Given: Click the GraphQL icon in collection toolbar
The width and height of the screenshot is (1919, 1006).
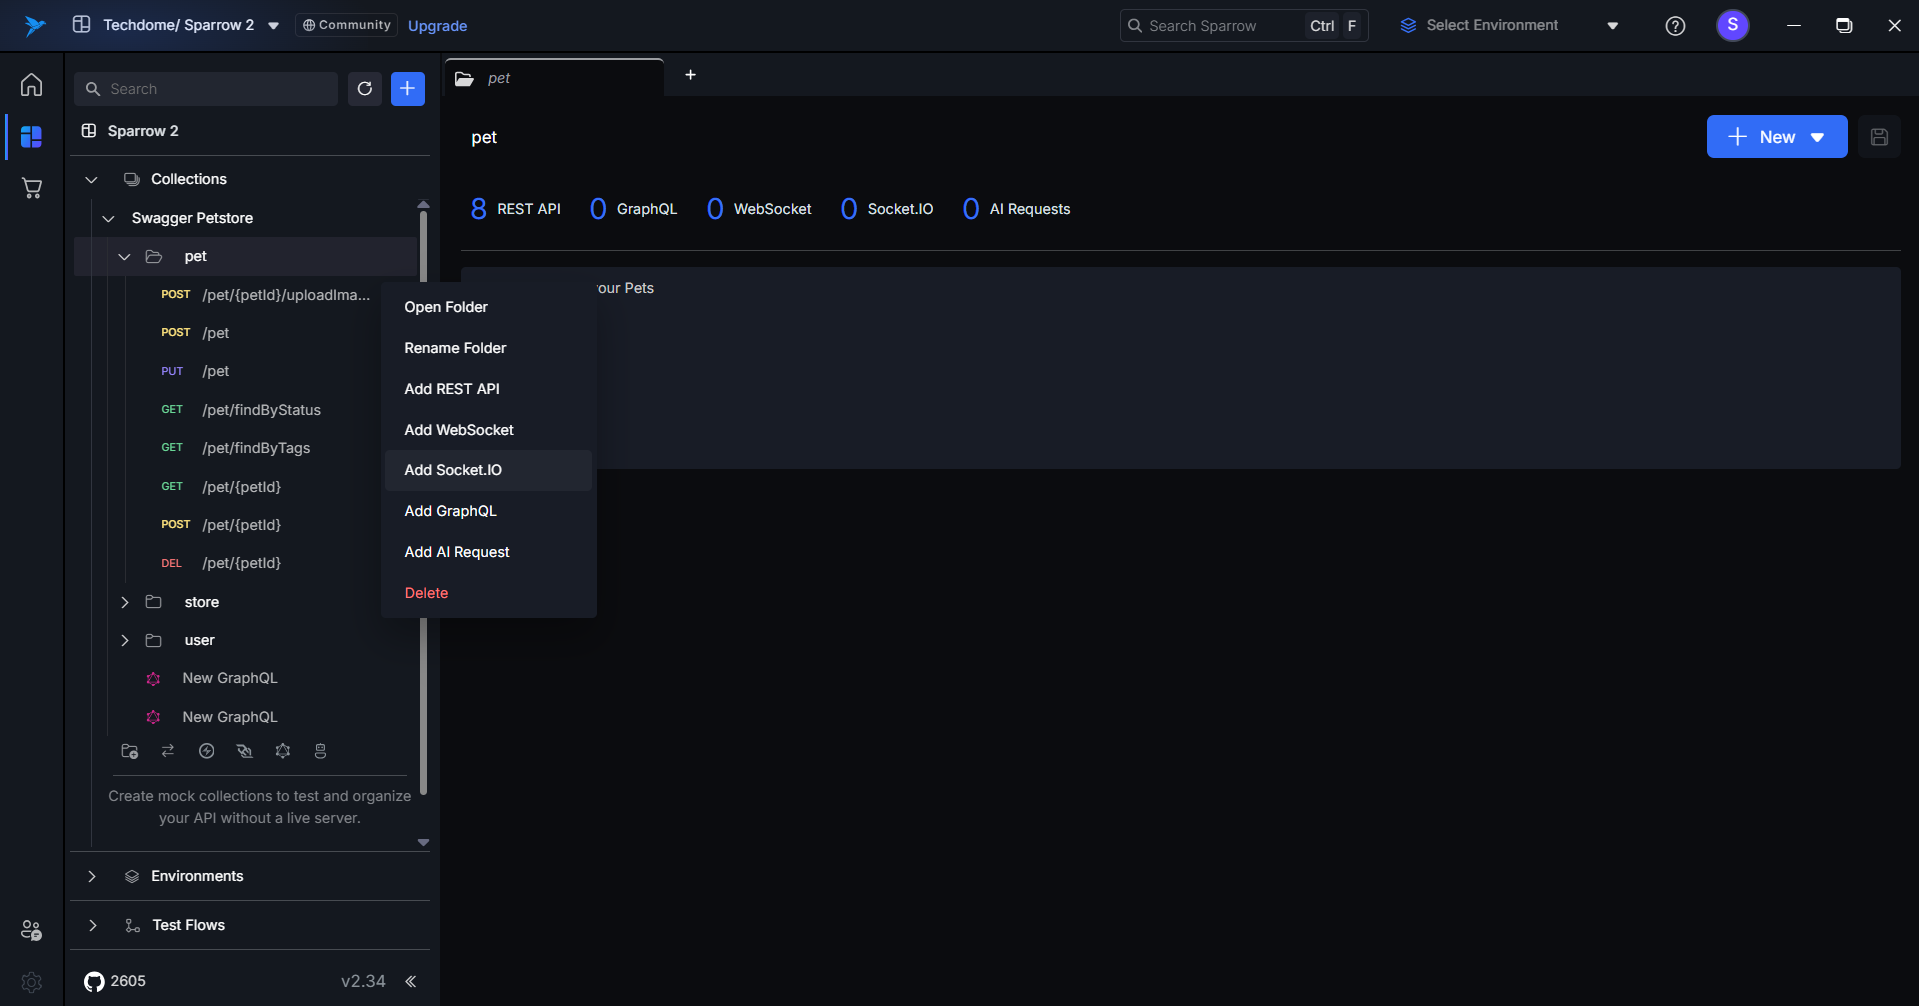Looking at the screenshot, I should coord(283,751).
